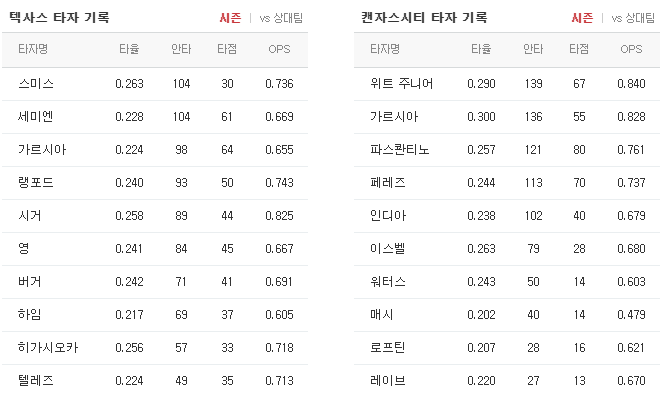The height and width of the screenshot is (412, 660).
Task: Open player 위트 주니어 entry
Action: (x=402, y=84)
